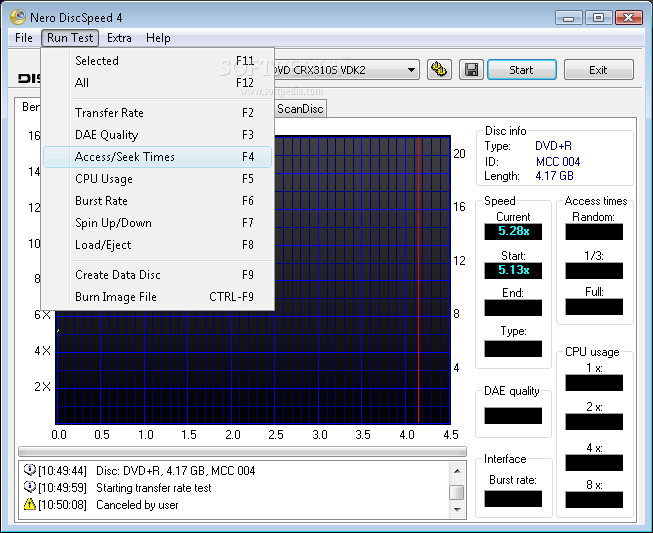Click the CPU usage 1x box
The width and height of the screenshot is (653, 533).
[594, 383]
